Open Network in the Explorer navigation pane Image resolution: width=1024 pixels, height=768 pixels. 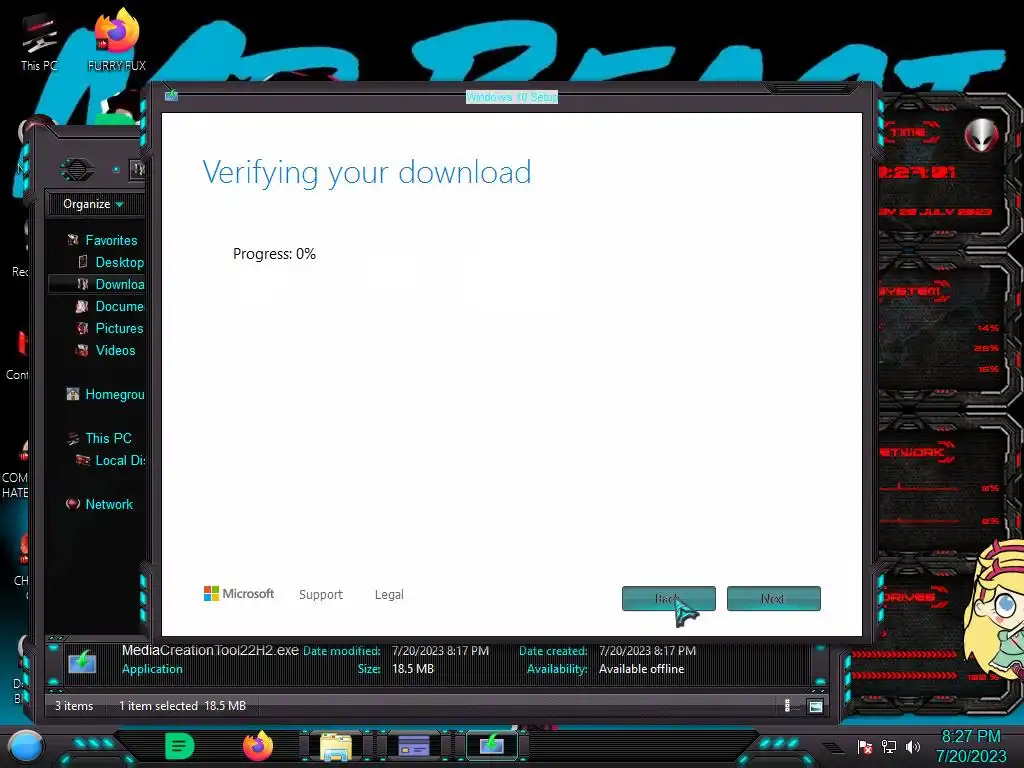click(x=109, y=504)
